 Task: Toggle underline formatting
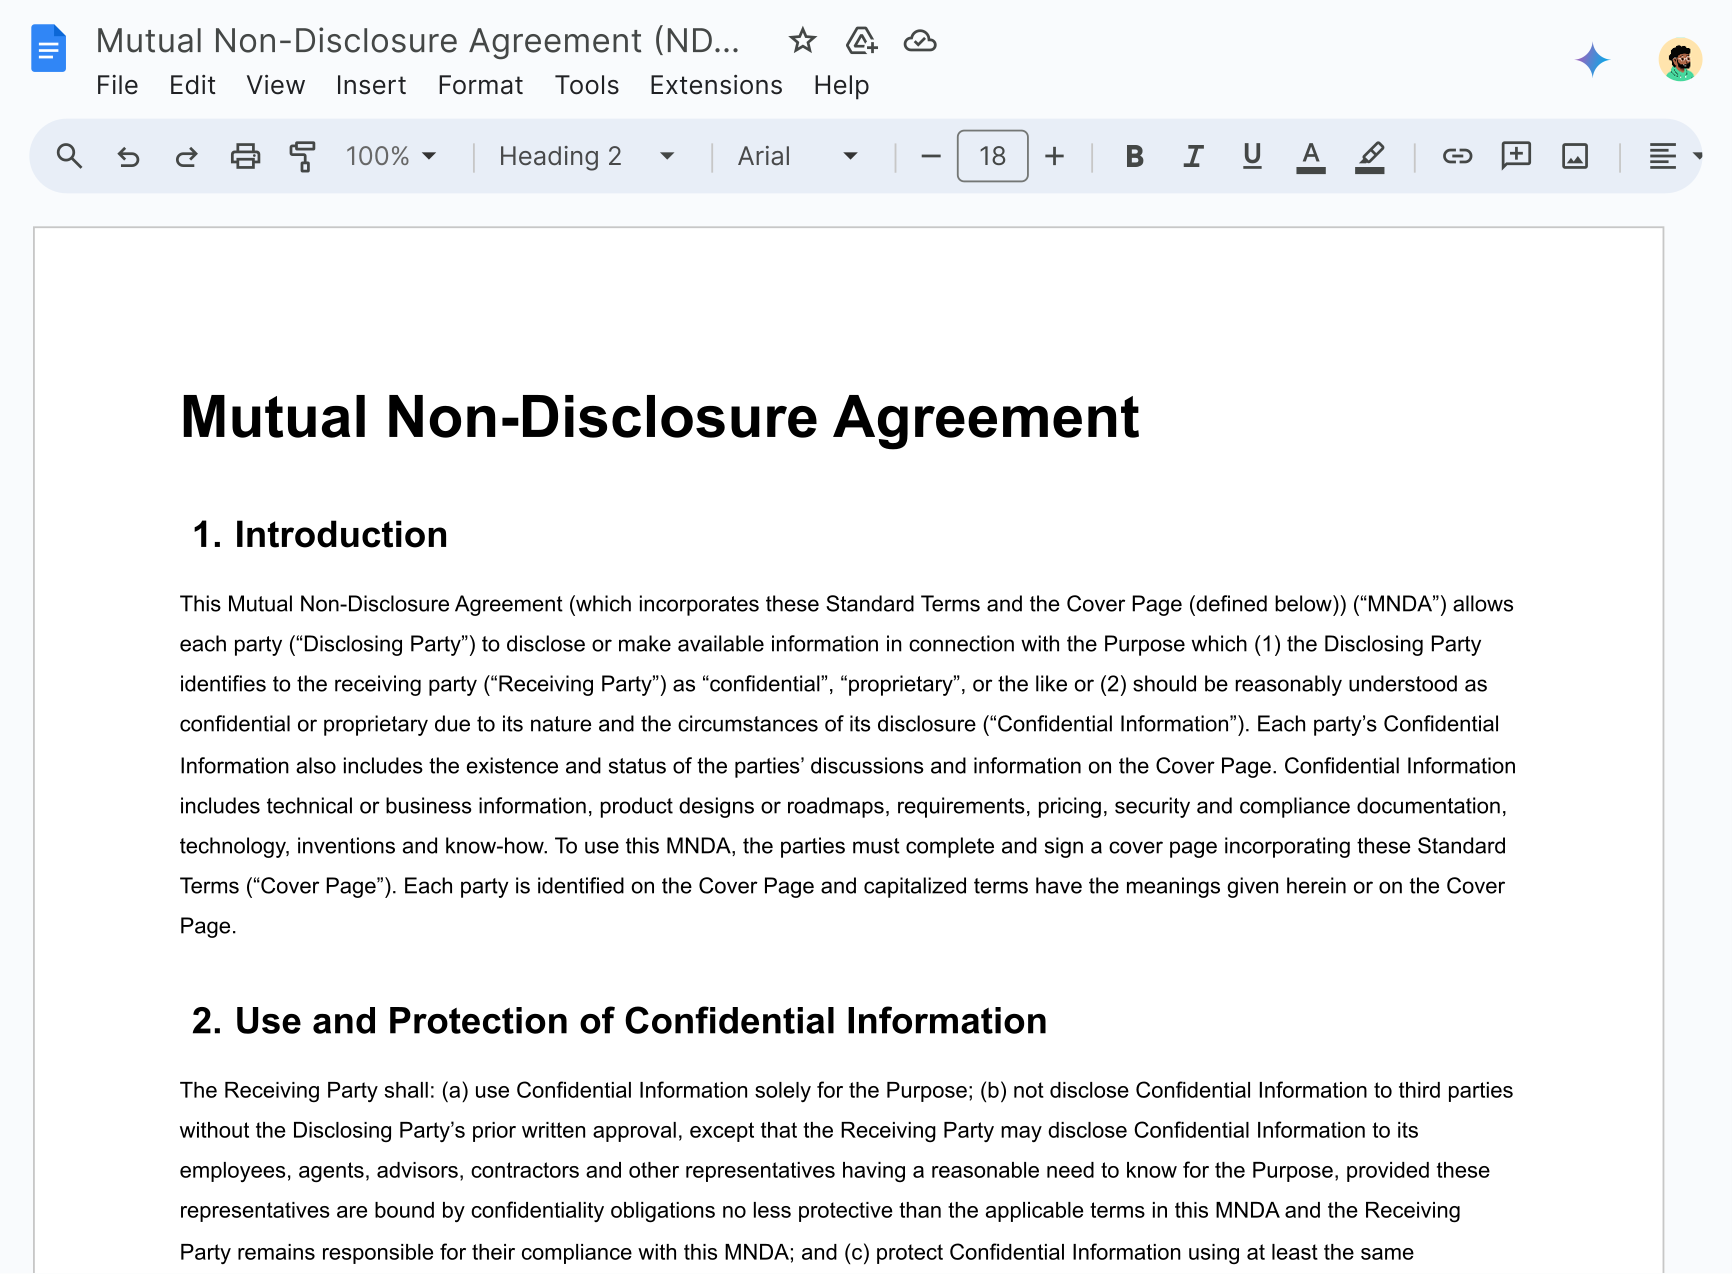click(1251, 156)
